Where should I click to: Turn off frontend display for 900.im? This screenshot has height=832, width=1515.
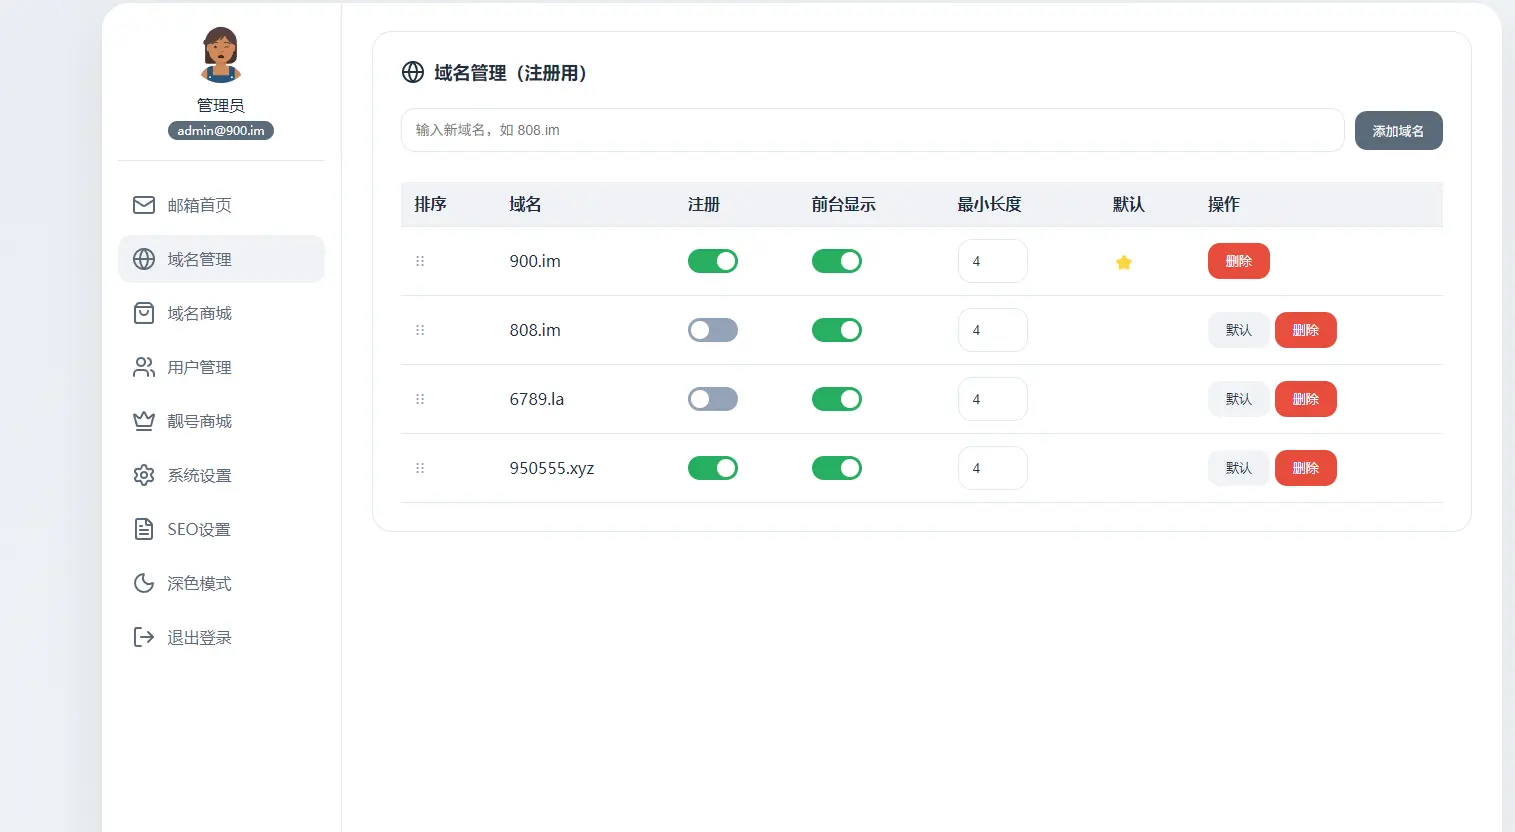pos(837,261)
